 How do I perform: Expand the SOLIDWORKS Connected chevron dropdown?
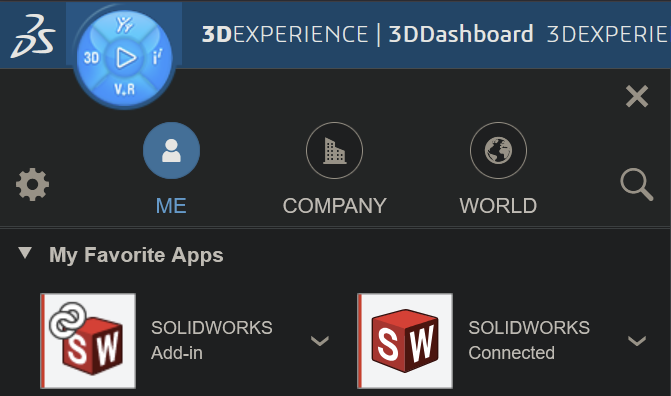coord(637,341)
